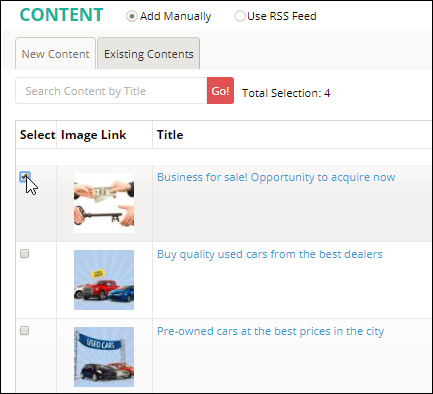Open the Existing Contents tab

pos(149,54)
